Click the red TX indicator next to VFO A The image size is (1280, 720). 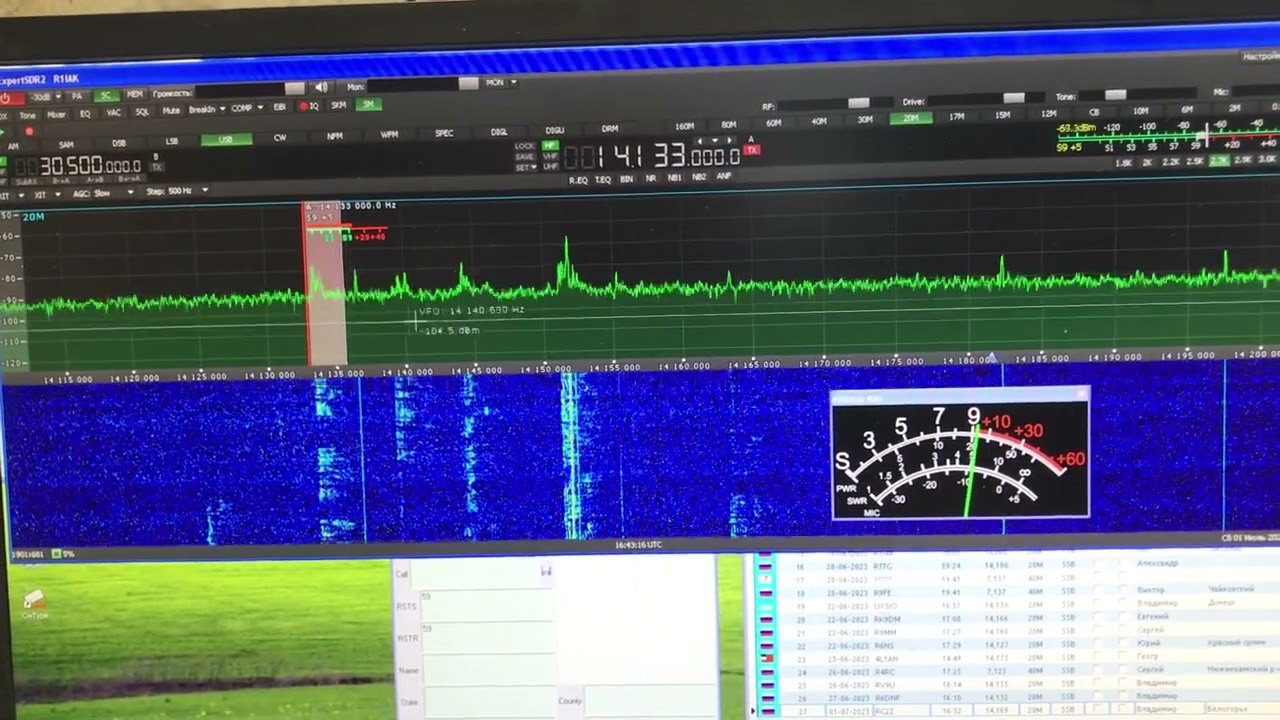pos(751,150)
